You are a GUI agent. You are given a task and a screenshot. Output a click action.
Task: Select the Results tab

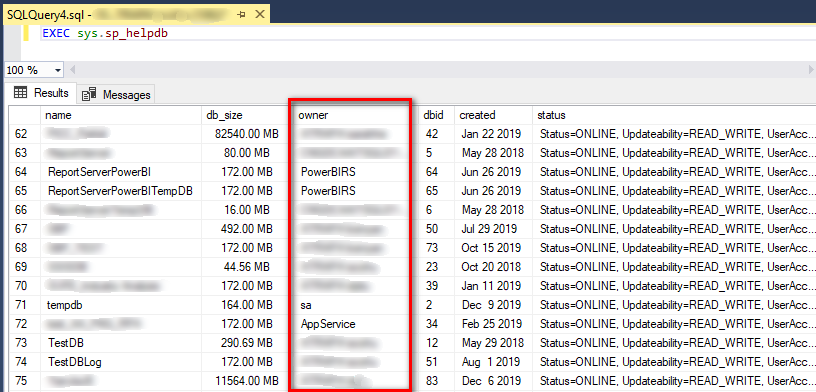point(41,93)
